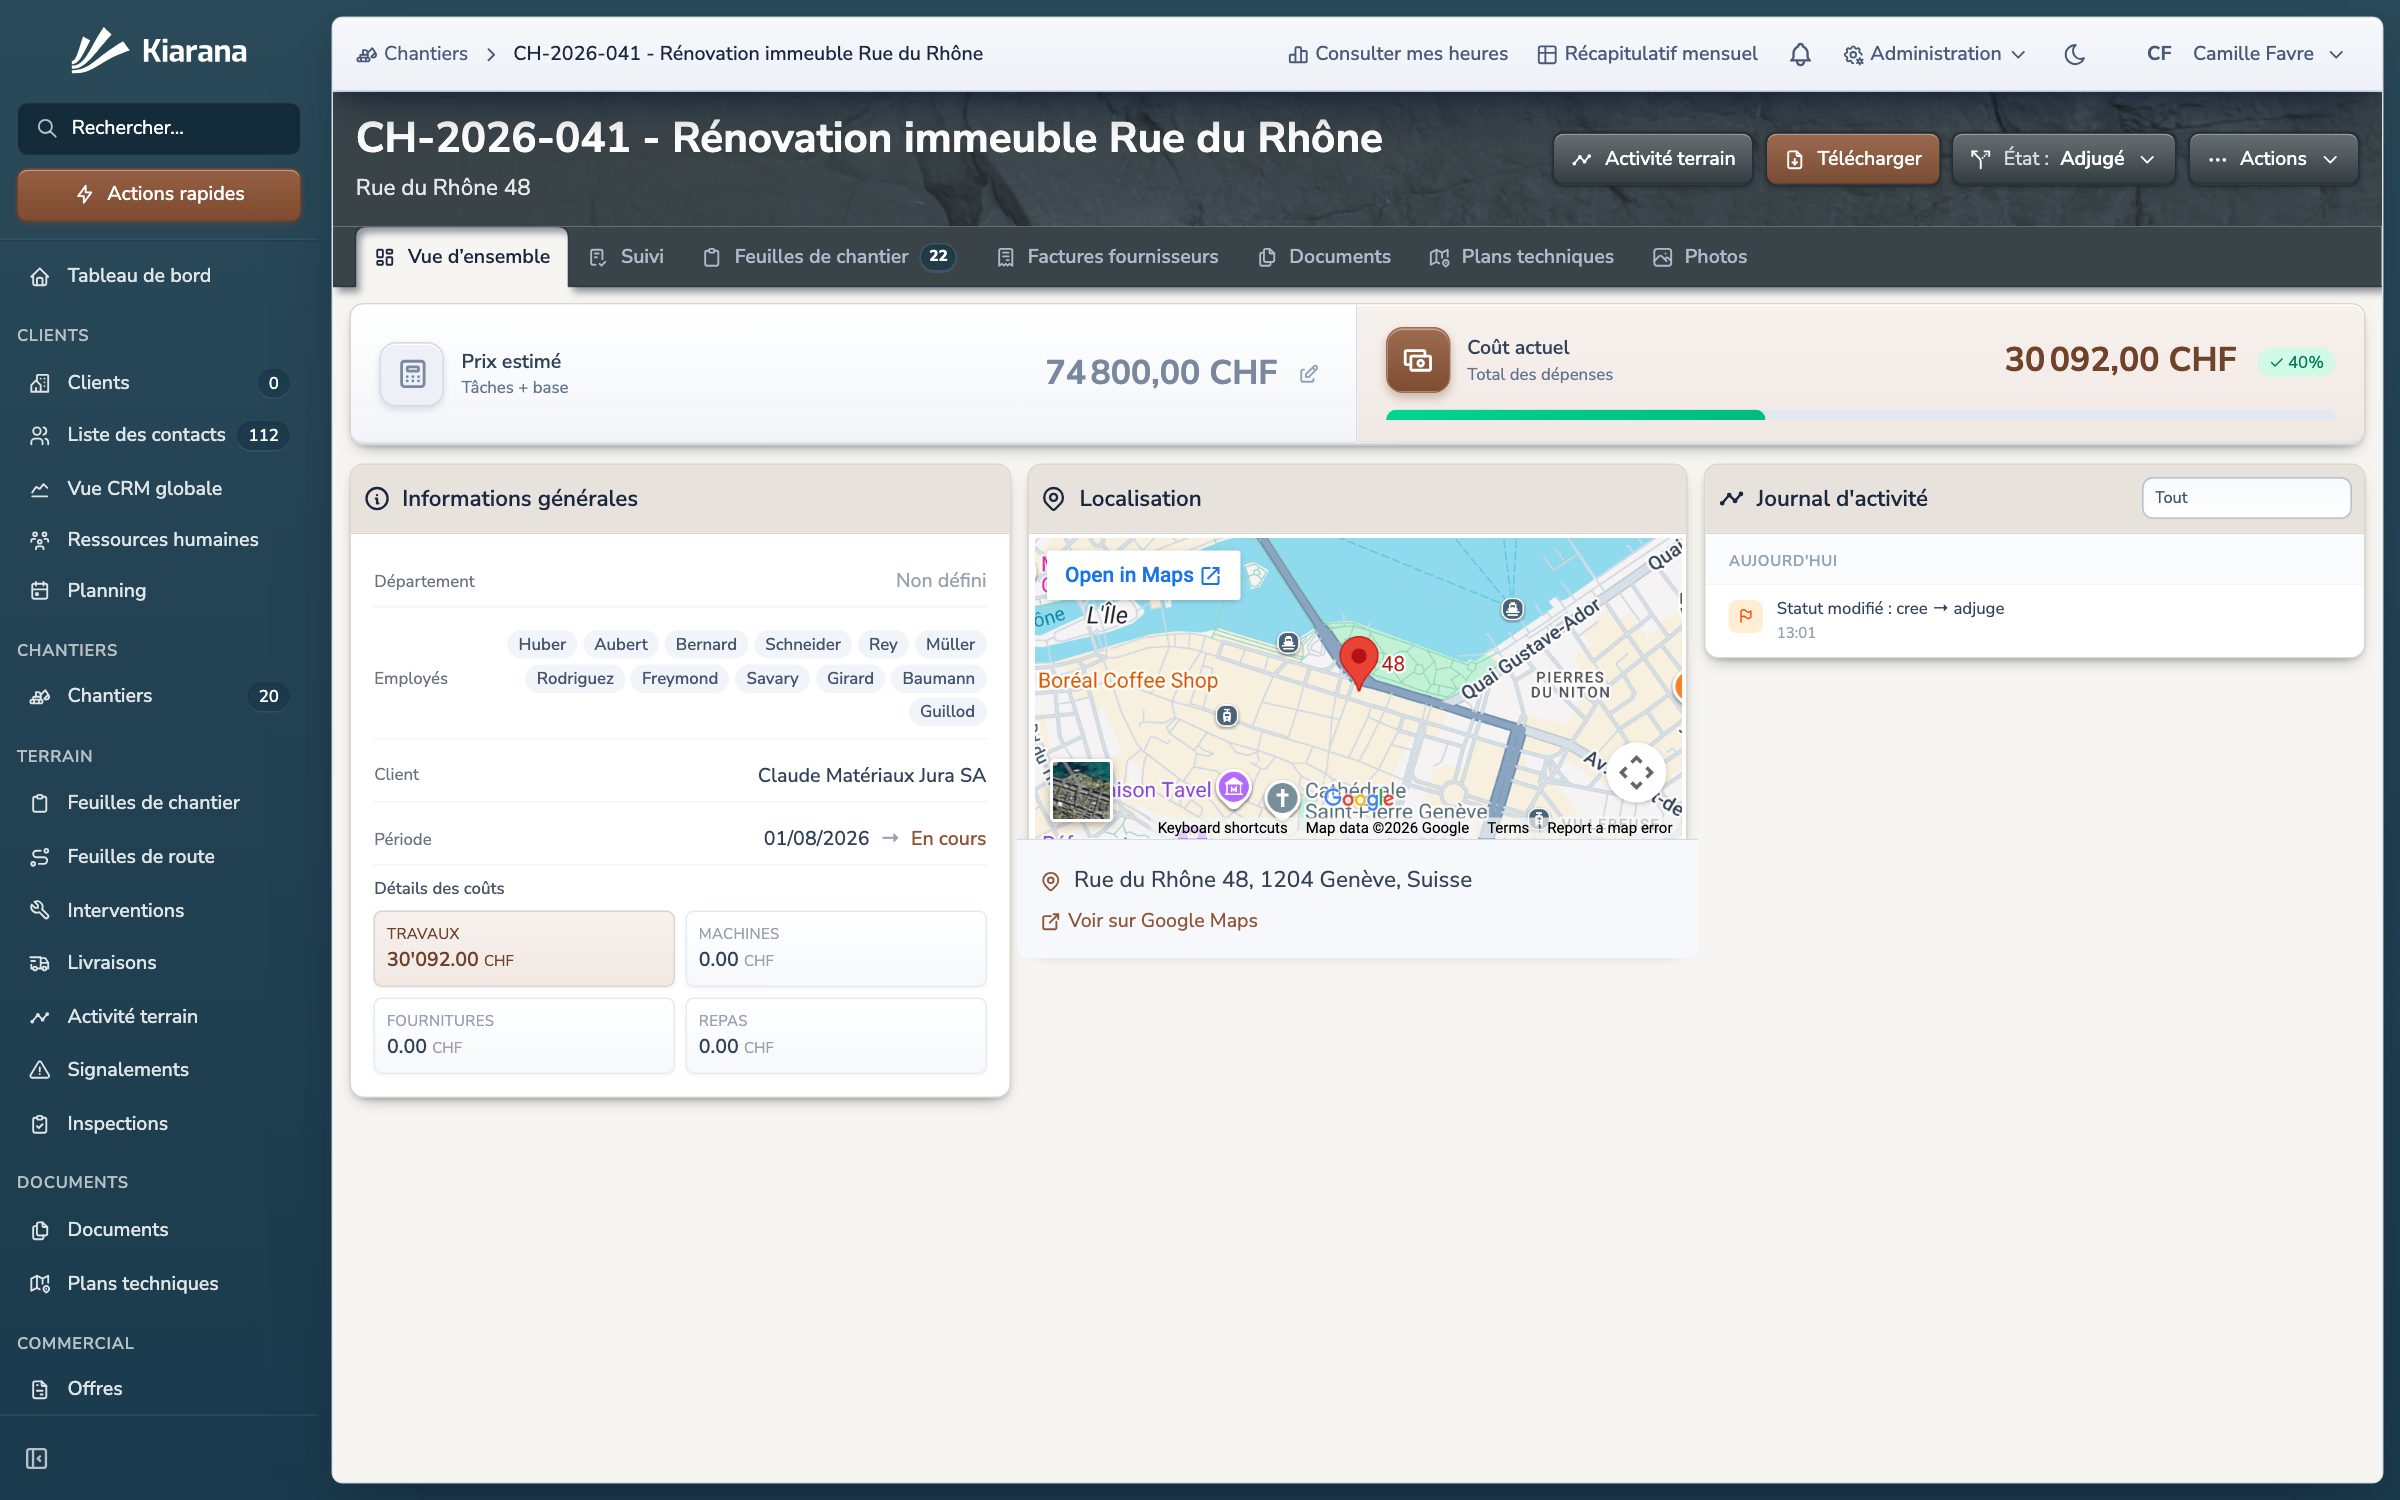Open the Plans techniques tab
This screenshot has height=1500, width=2400.
1522,257
